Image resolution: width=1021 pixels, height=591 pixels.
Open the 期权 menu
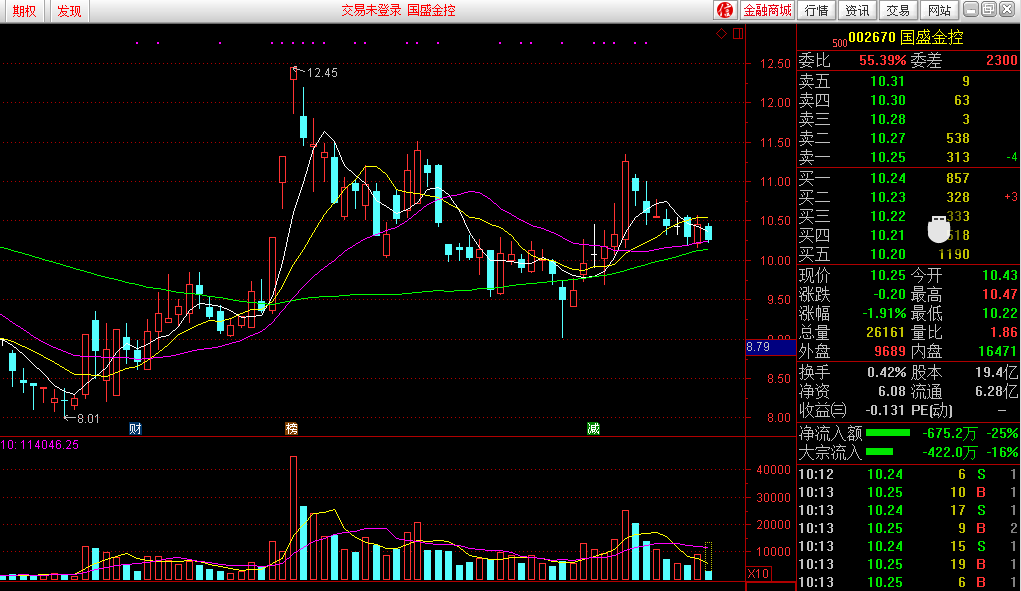[24, 11]
